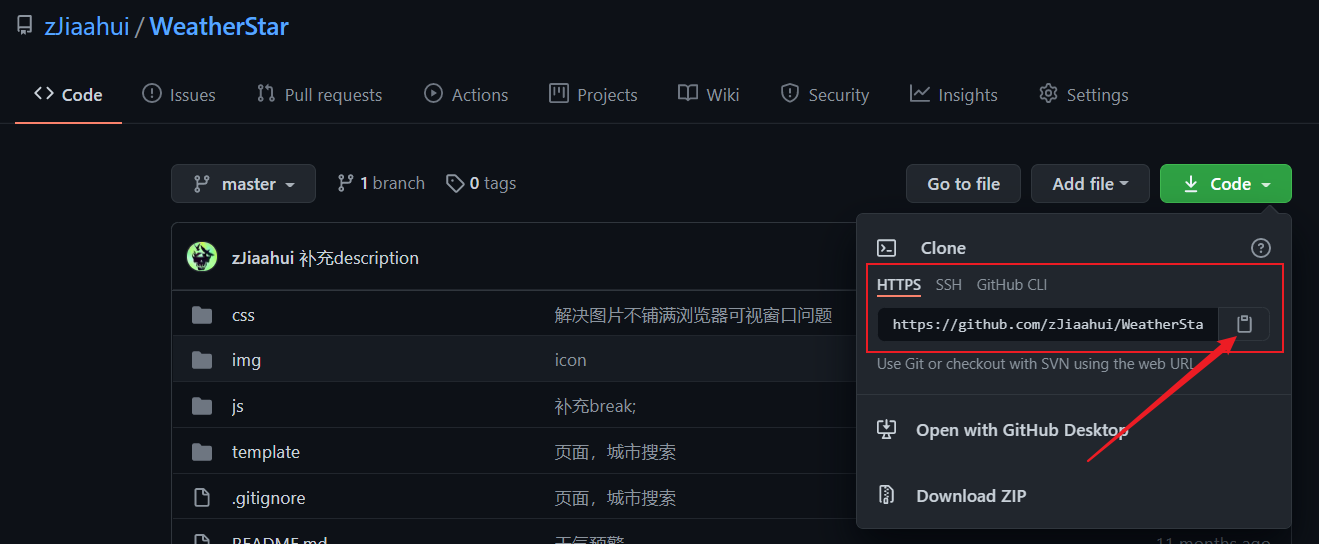Copy the clone URL with clipboard icon
The height and width of the screenshot is (544, 1319).
point(1244,324)
